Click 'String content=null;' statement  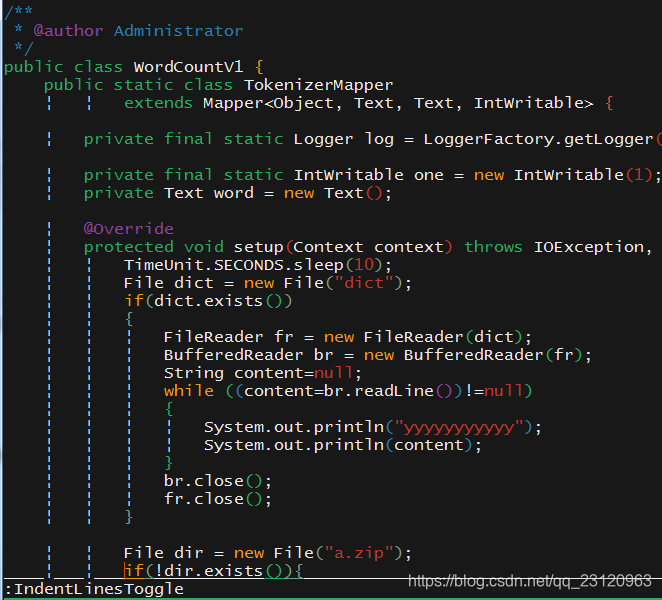click(263, 373)
